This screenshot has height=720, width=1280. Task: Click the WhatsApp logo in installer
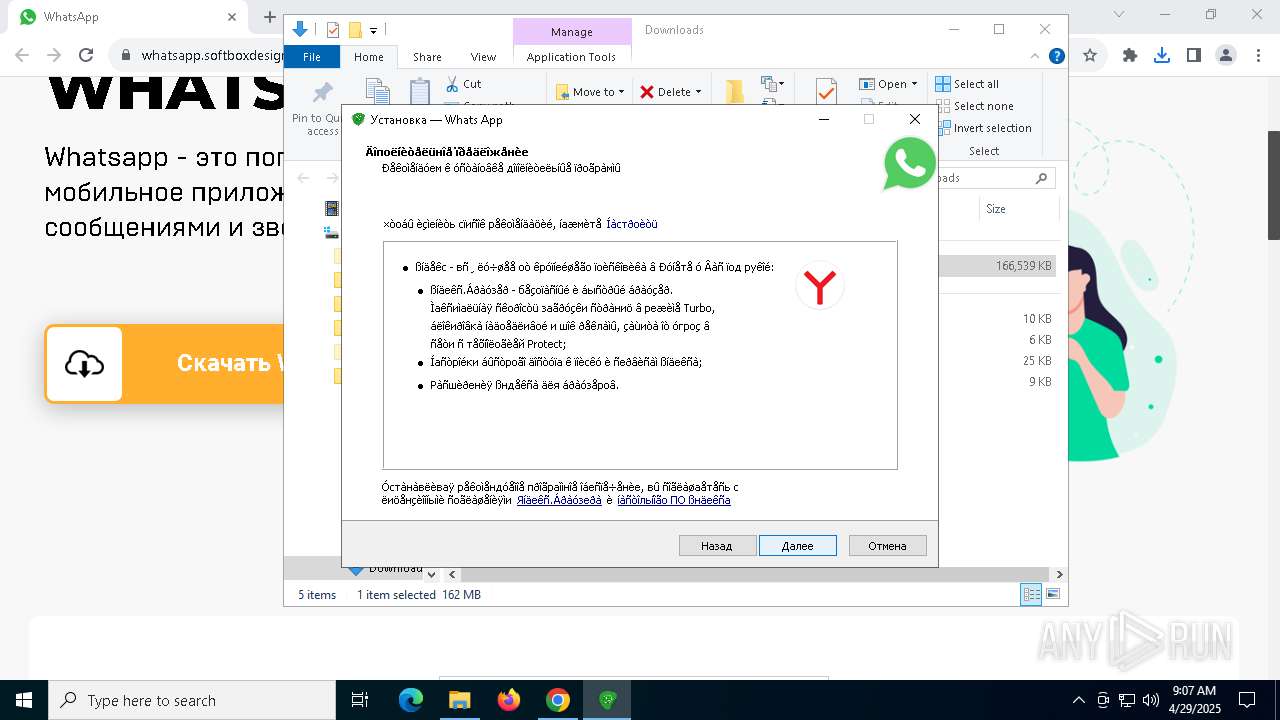click(x=909, y=163)
